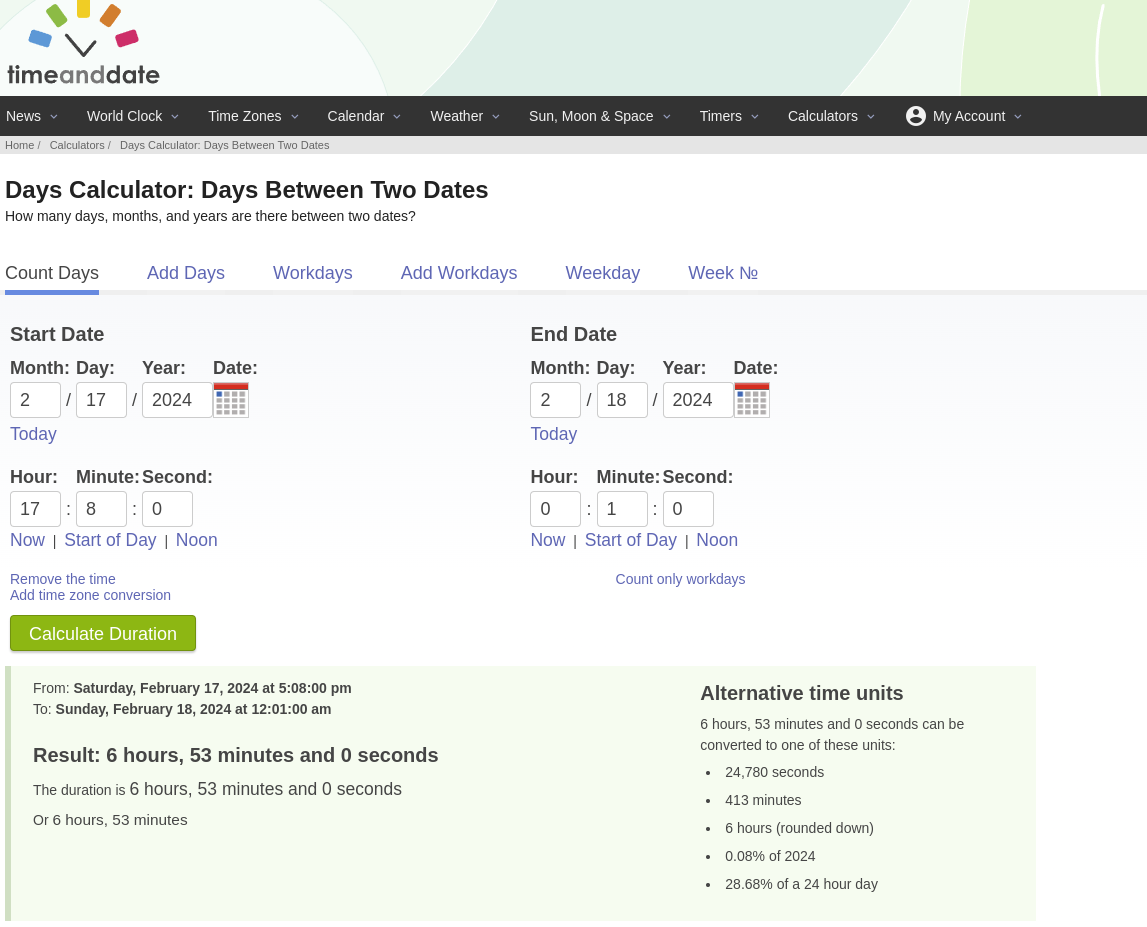Focus the Start Date year field
Image resolution: width=1147 pixels, height=927 pixels.
177,400
